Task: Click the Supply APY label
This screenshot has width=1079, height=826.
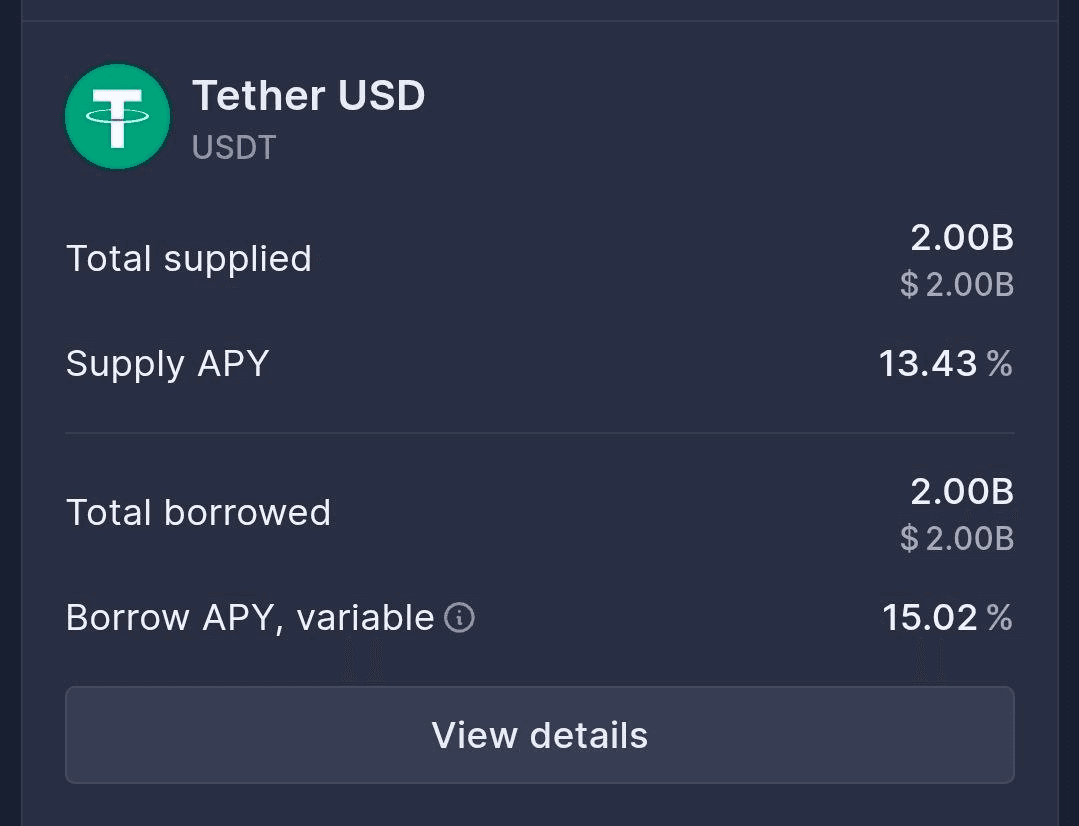Action: [168, 363]
